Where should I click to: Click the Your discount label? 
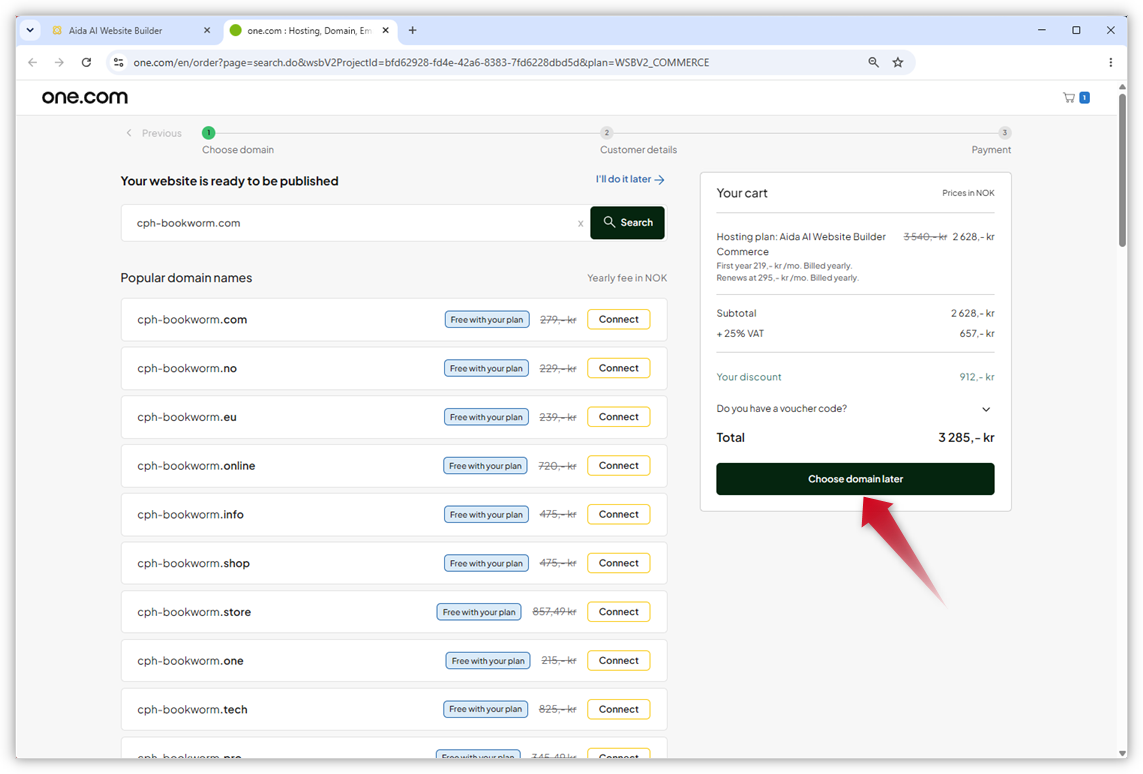coord(749,377)
